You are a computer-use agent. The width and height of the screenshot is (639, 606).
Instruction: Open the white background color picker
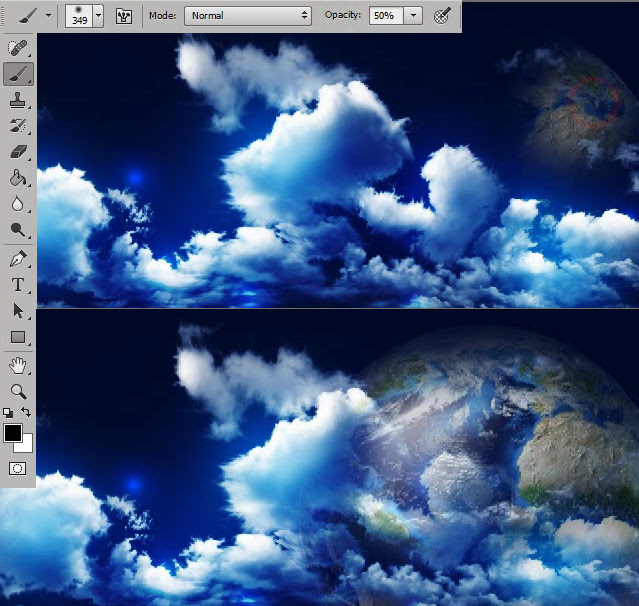pyautogui.click(x=27, y=447)
